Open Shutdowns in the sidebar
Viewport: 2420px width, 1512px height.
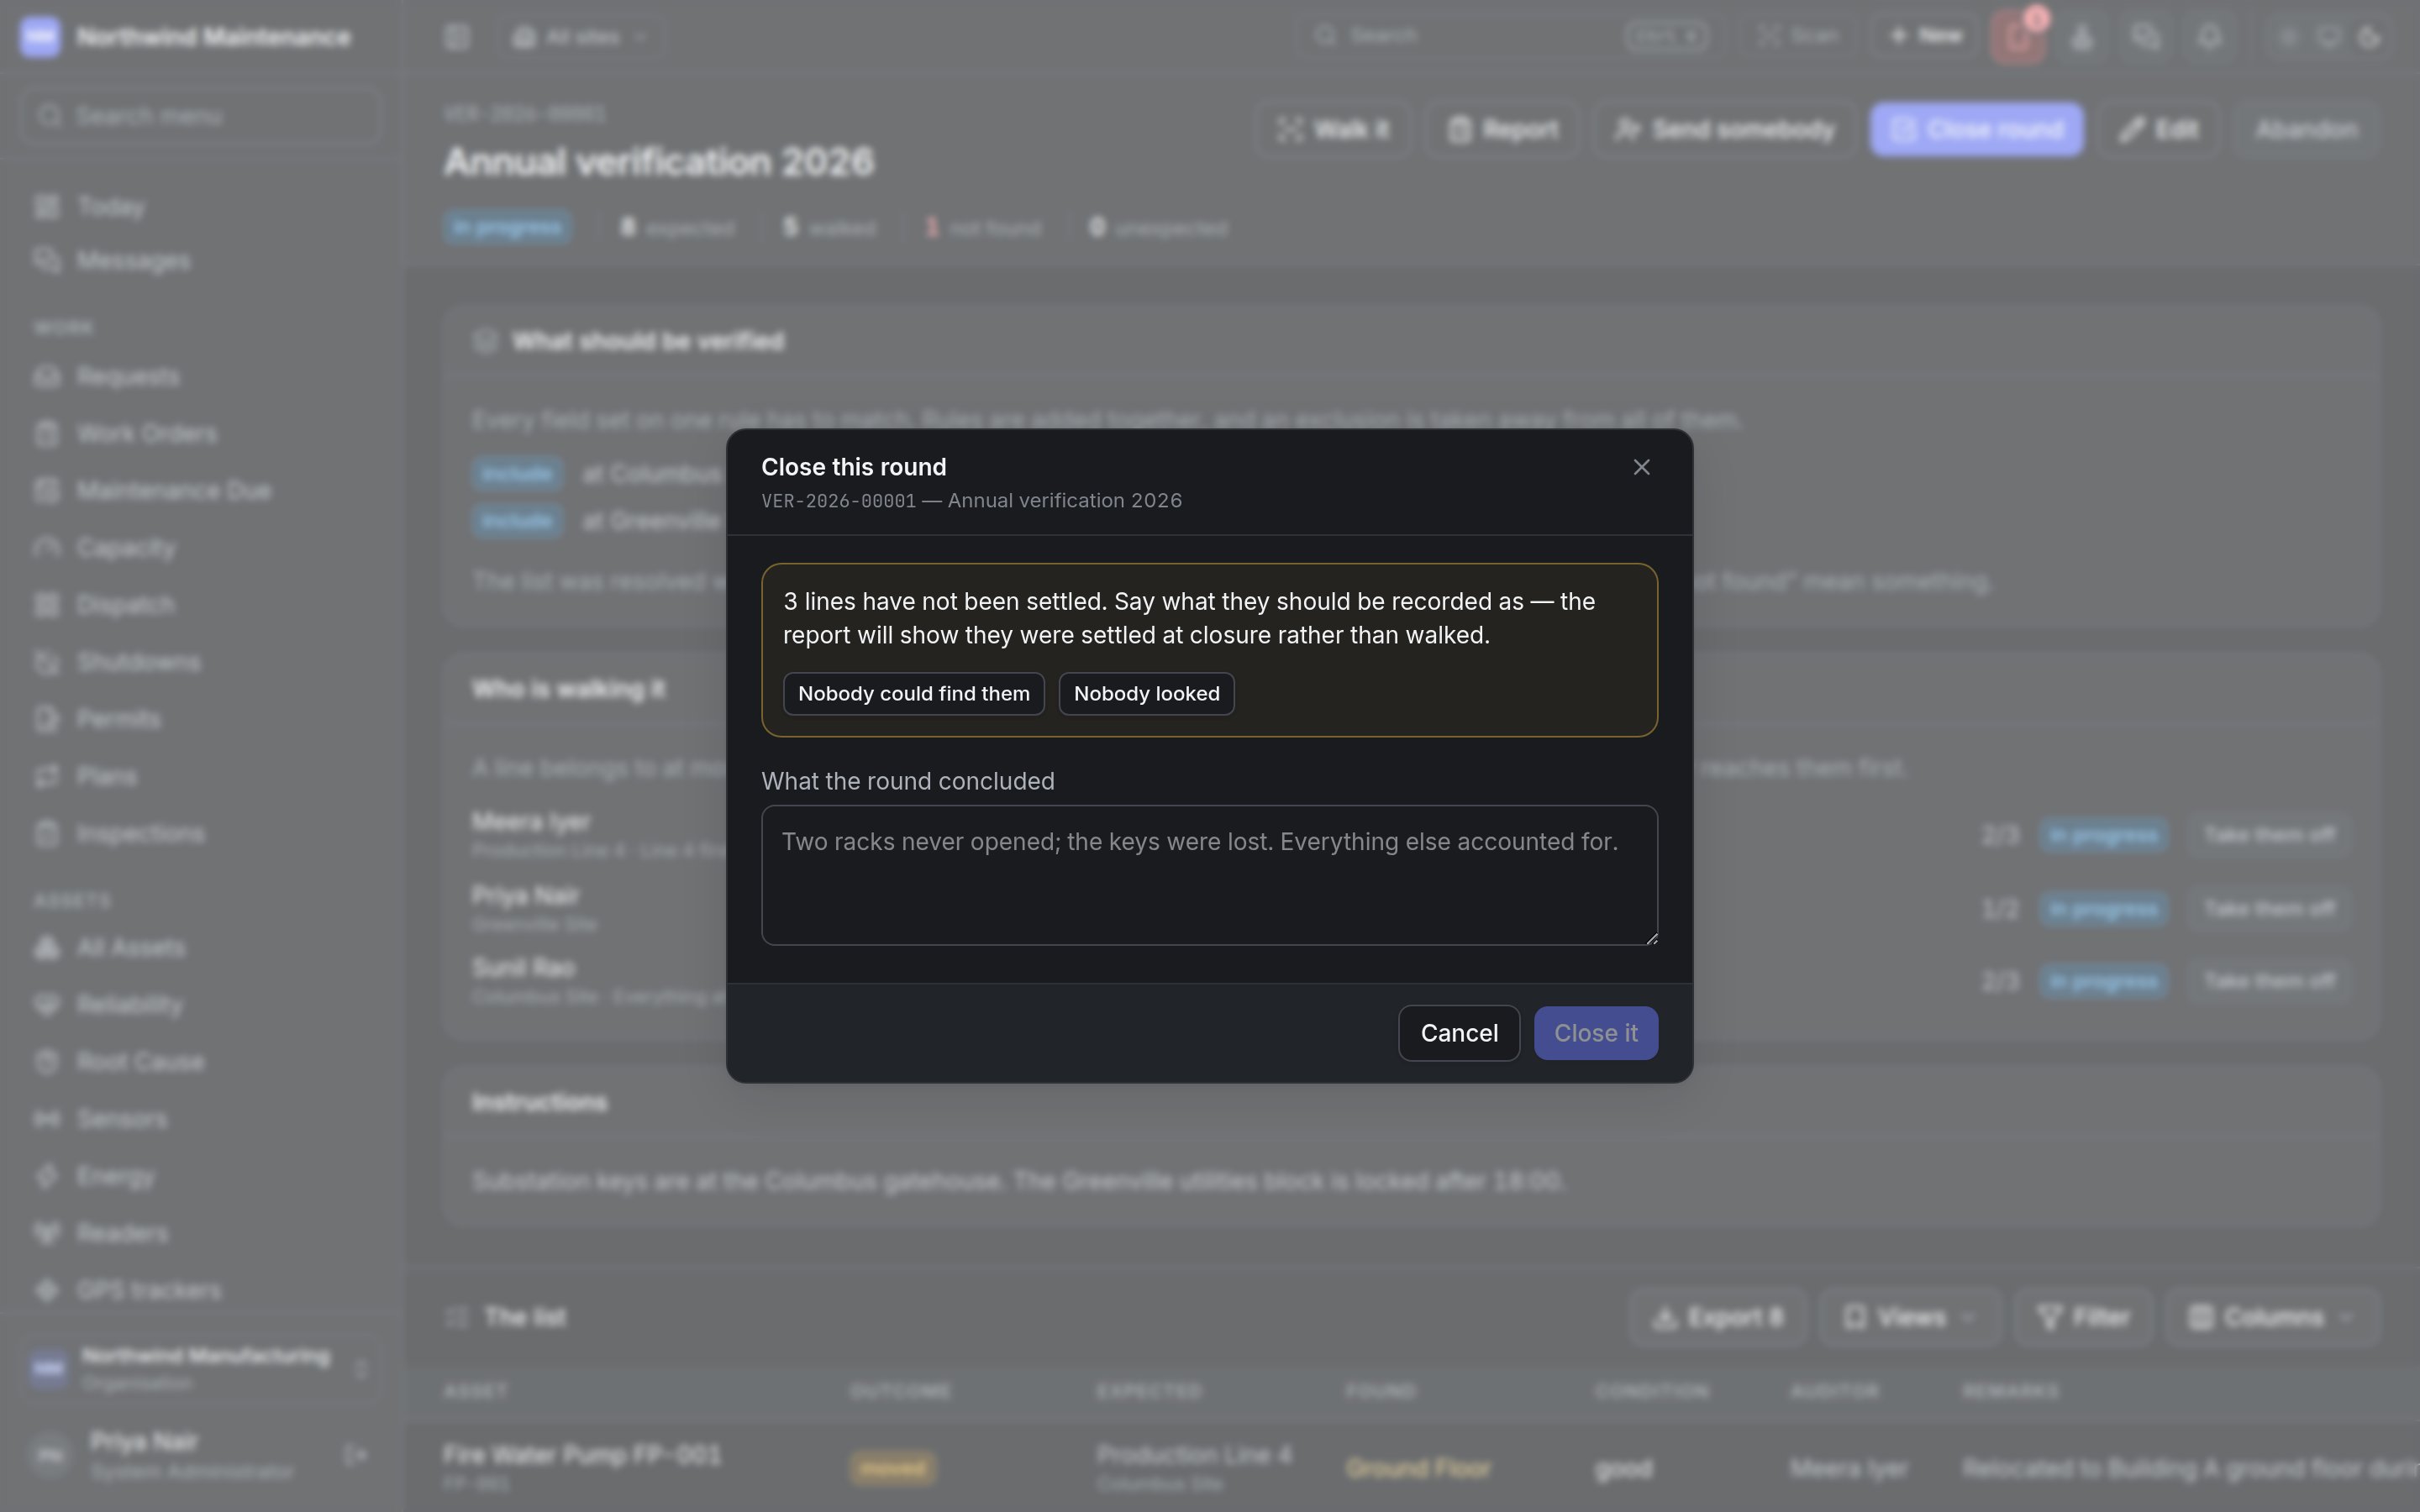point(200,662)
